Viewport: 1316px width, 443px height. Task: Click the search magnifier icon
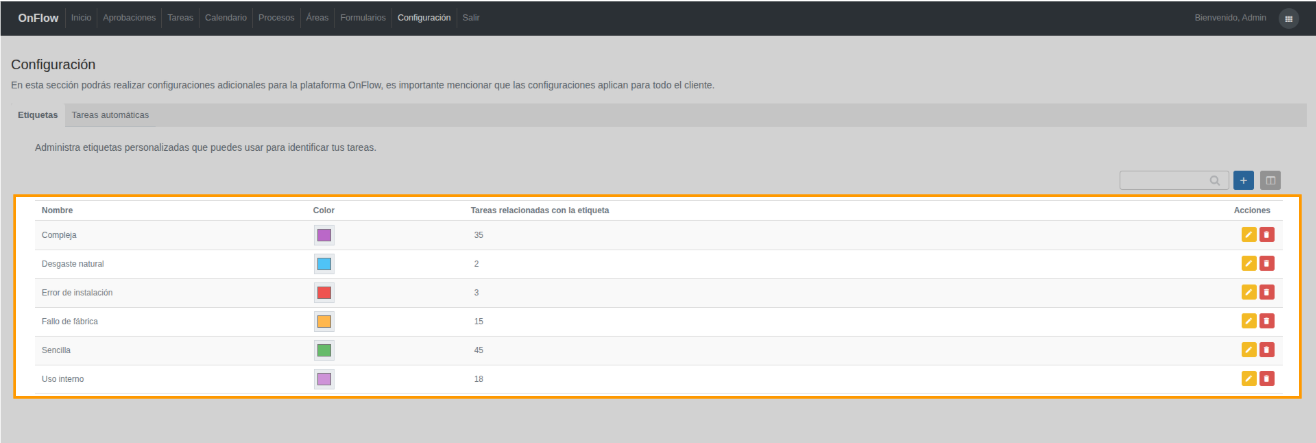point(1215,181)
